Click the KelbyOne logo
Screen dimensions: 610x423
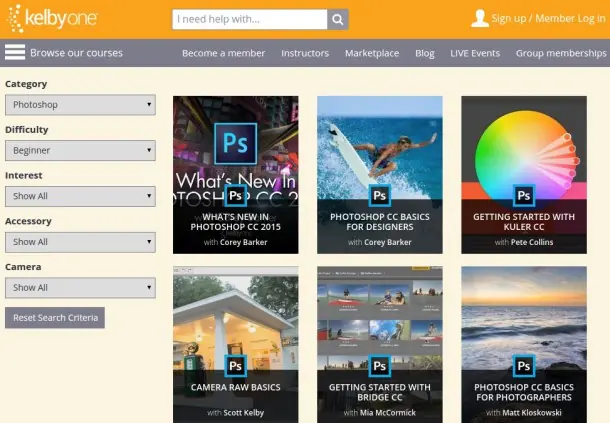coord(53,19)
